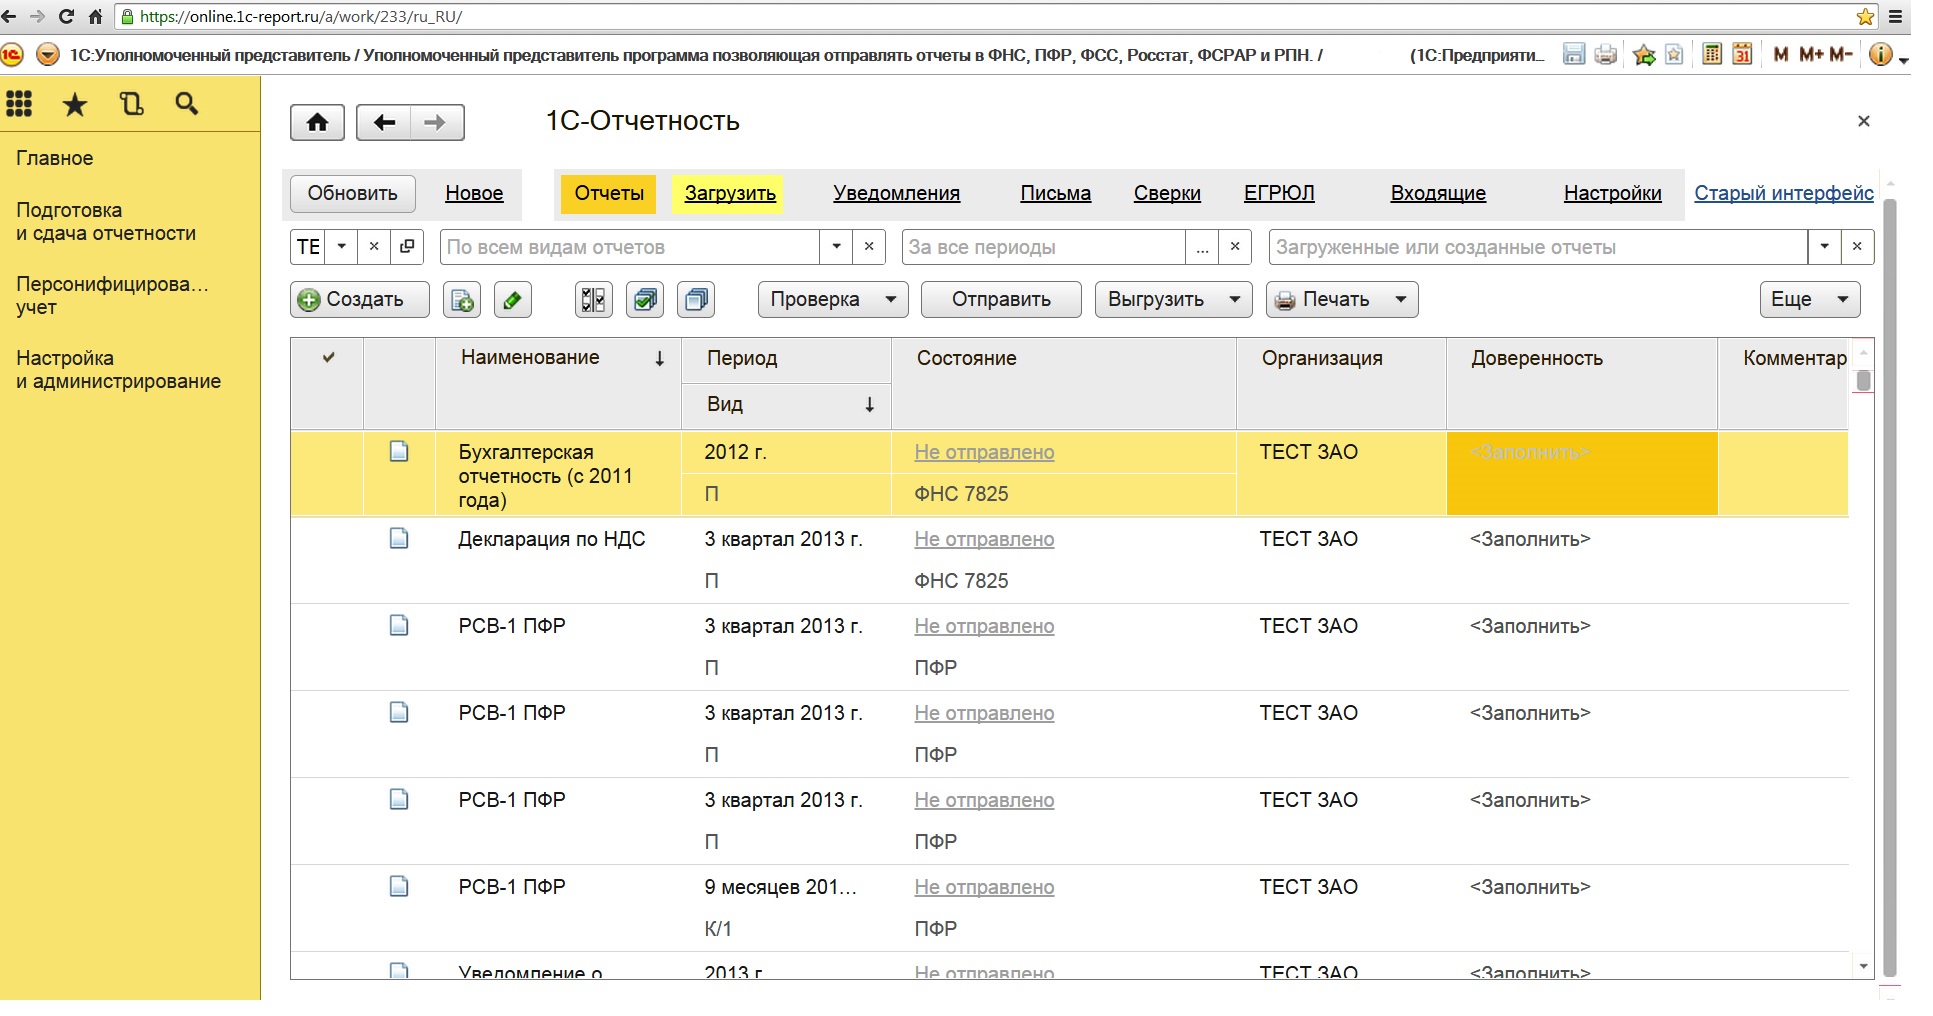Click the Search magnifier icon
This screenshot has width=1933, height=1016.
point(186,104)
